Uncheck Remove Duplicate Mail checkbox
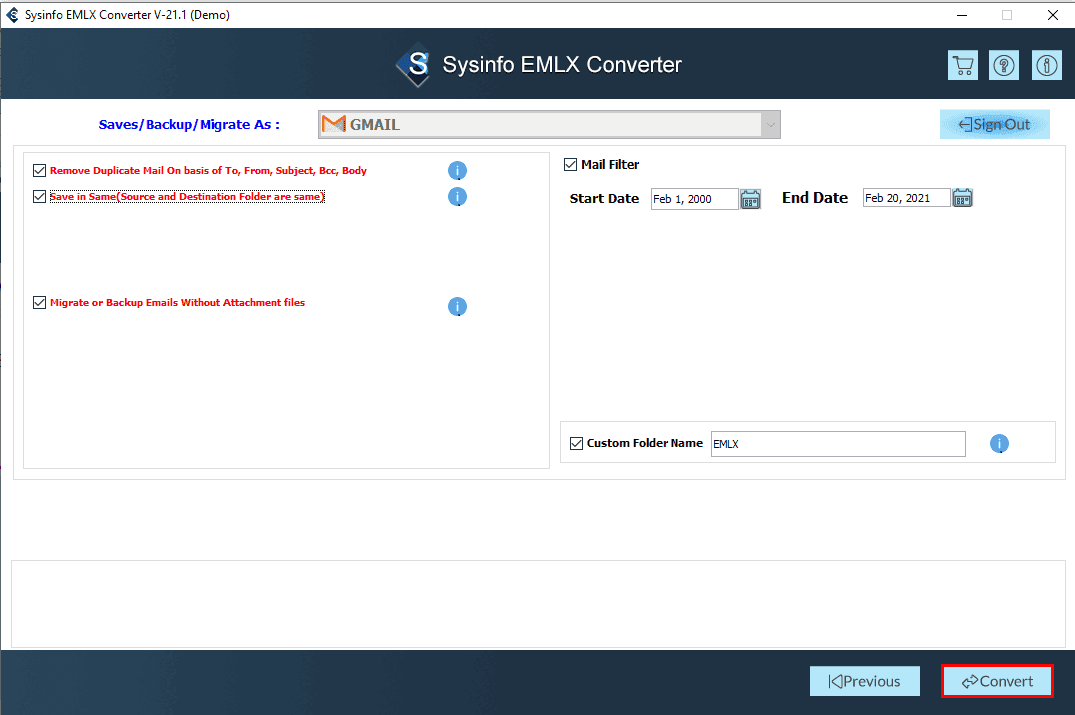1075x715 pixels. point(40,171)
